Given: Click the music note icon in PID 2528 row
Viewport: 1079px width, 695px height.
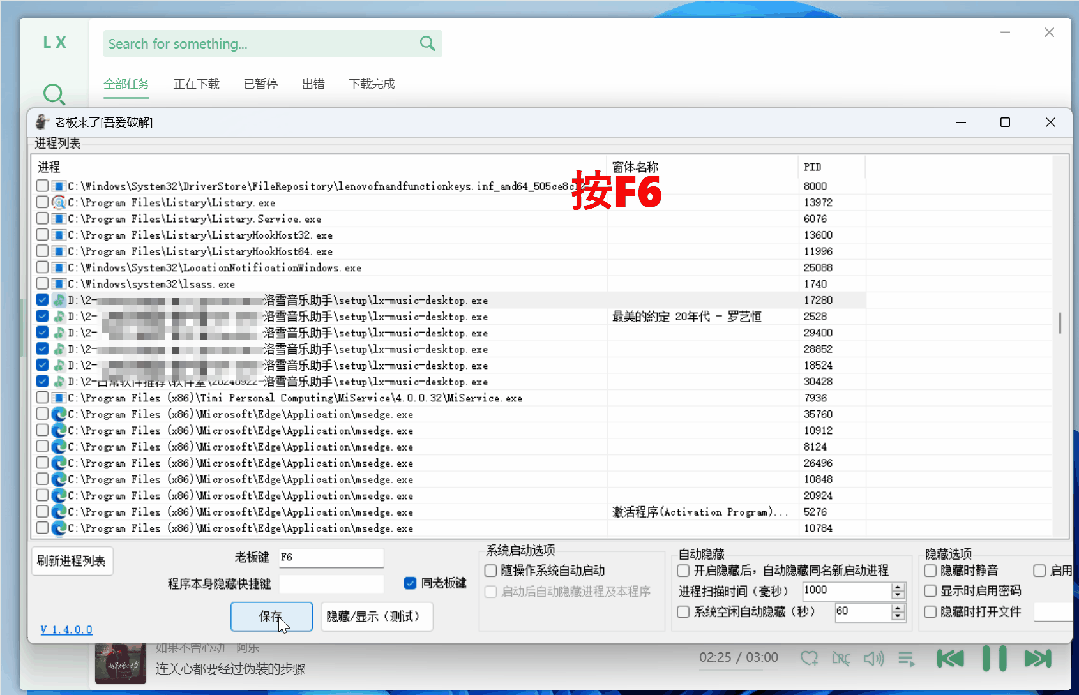Looking at the screenshot, I should (59, 317).
